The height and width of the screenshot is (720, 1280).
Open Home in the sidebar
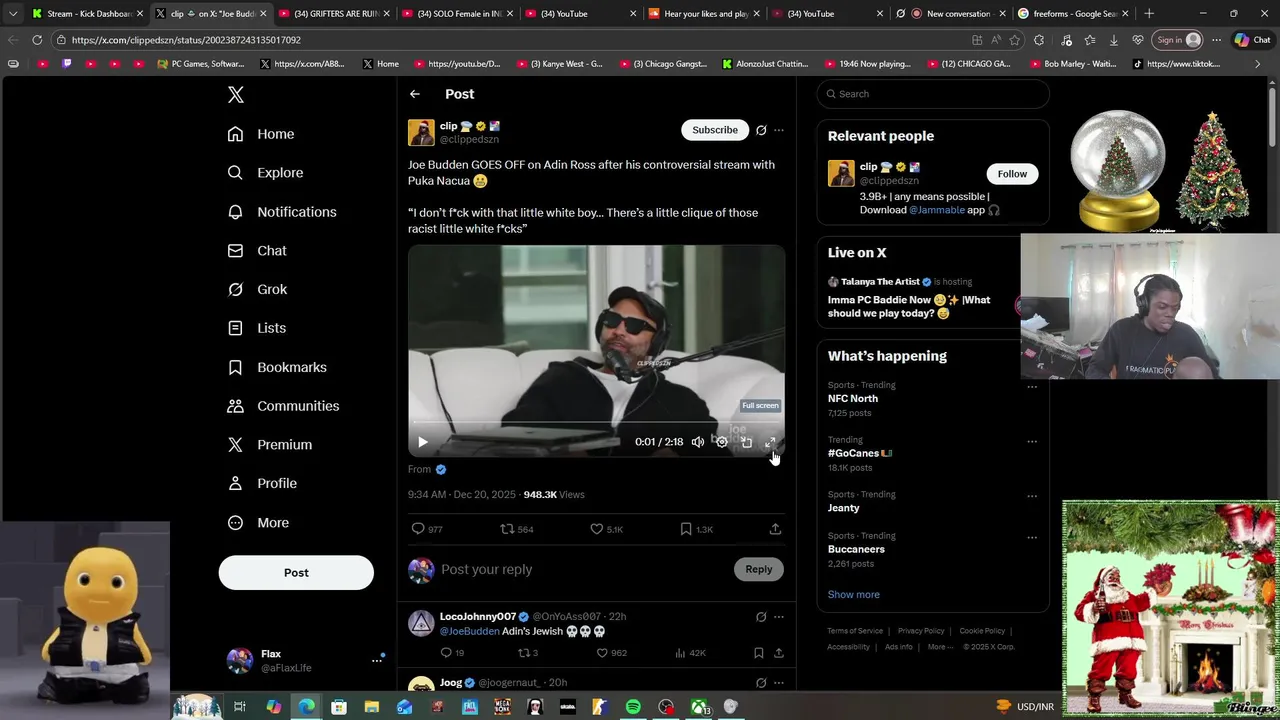point(261,134)
